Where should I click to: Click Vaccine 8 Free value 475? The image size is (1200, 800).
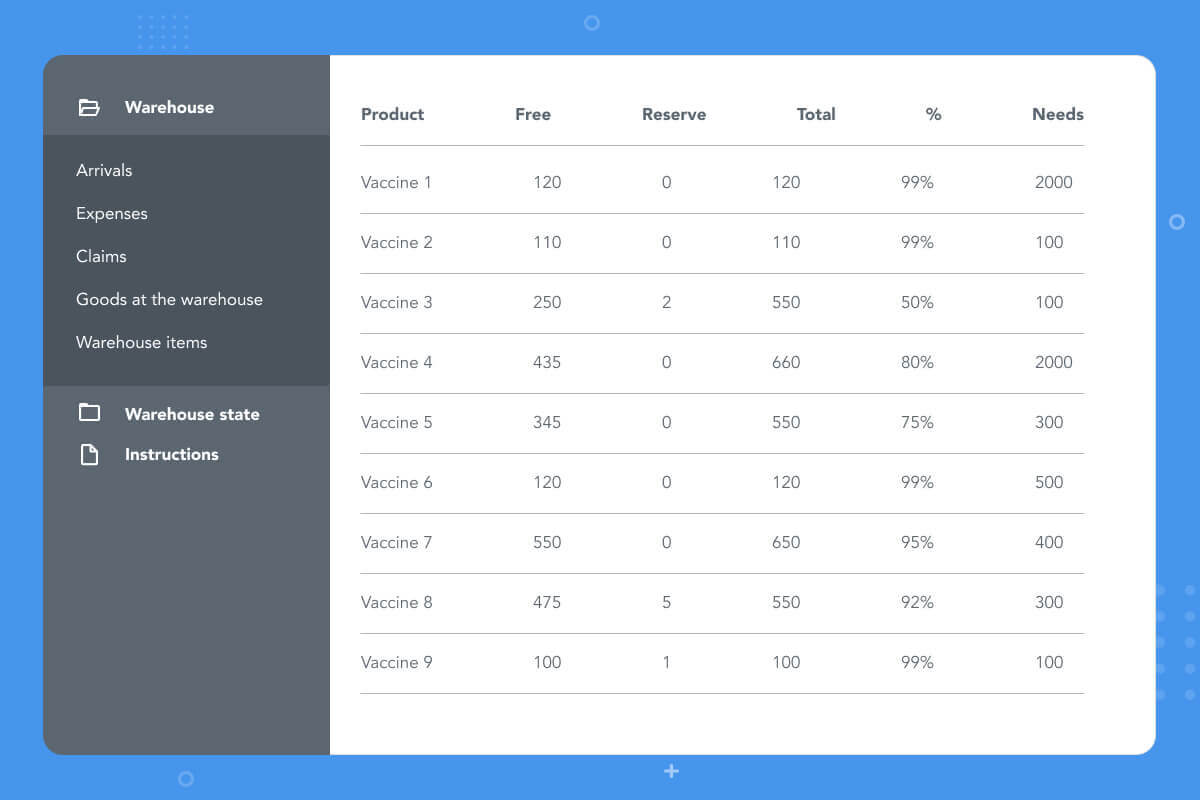coord(547,602)
